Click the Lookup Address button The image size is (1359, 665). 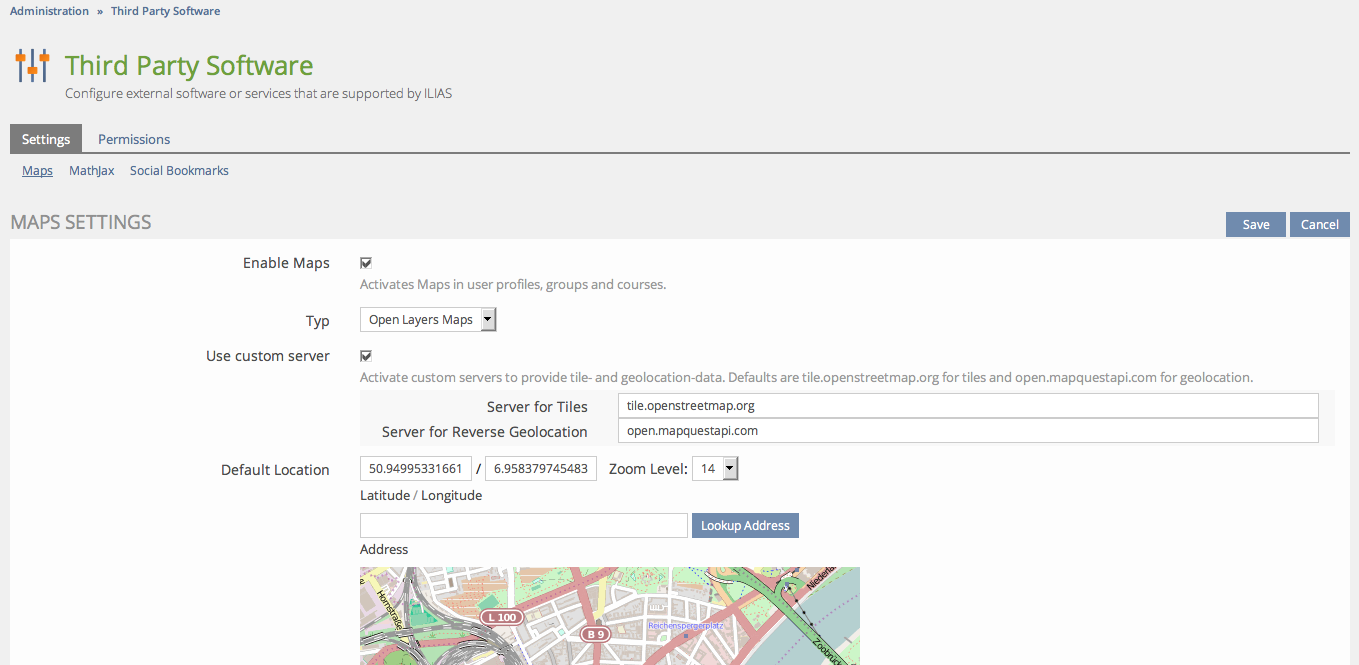(x=745, y=525)
